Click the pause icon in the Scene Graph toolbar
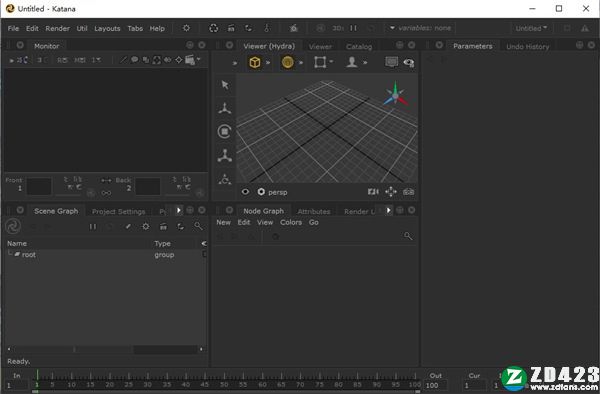The image size is (600, 394). pos(93,227)
